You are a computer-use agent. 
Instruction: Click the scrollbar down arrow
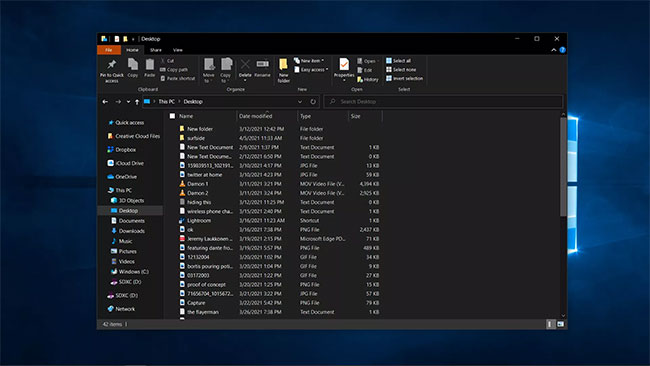(563, 316)
